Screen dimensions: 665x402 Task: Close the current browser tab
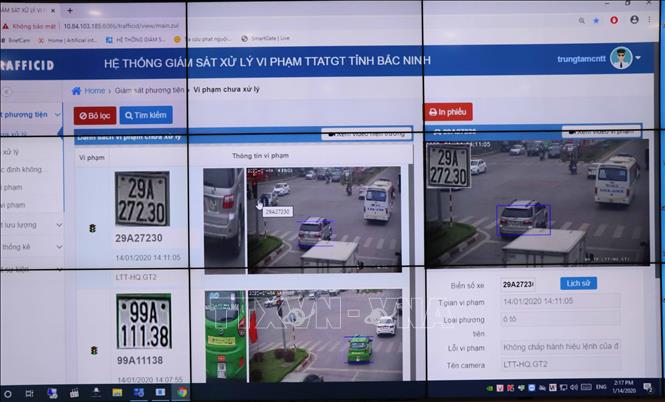(53, 11)
